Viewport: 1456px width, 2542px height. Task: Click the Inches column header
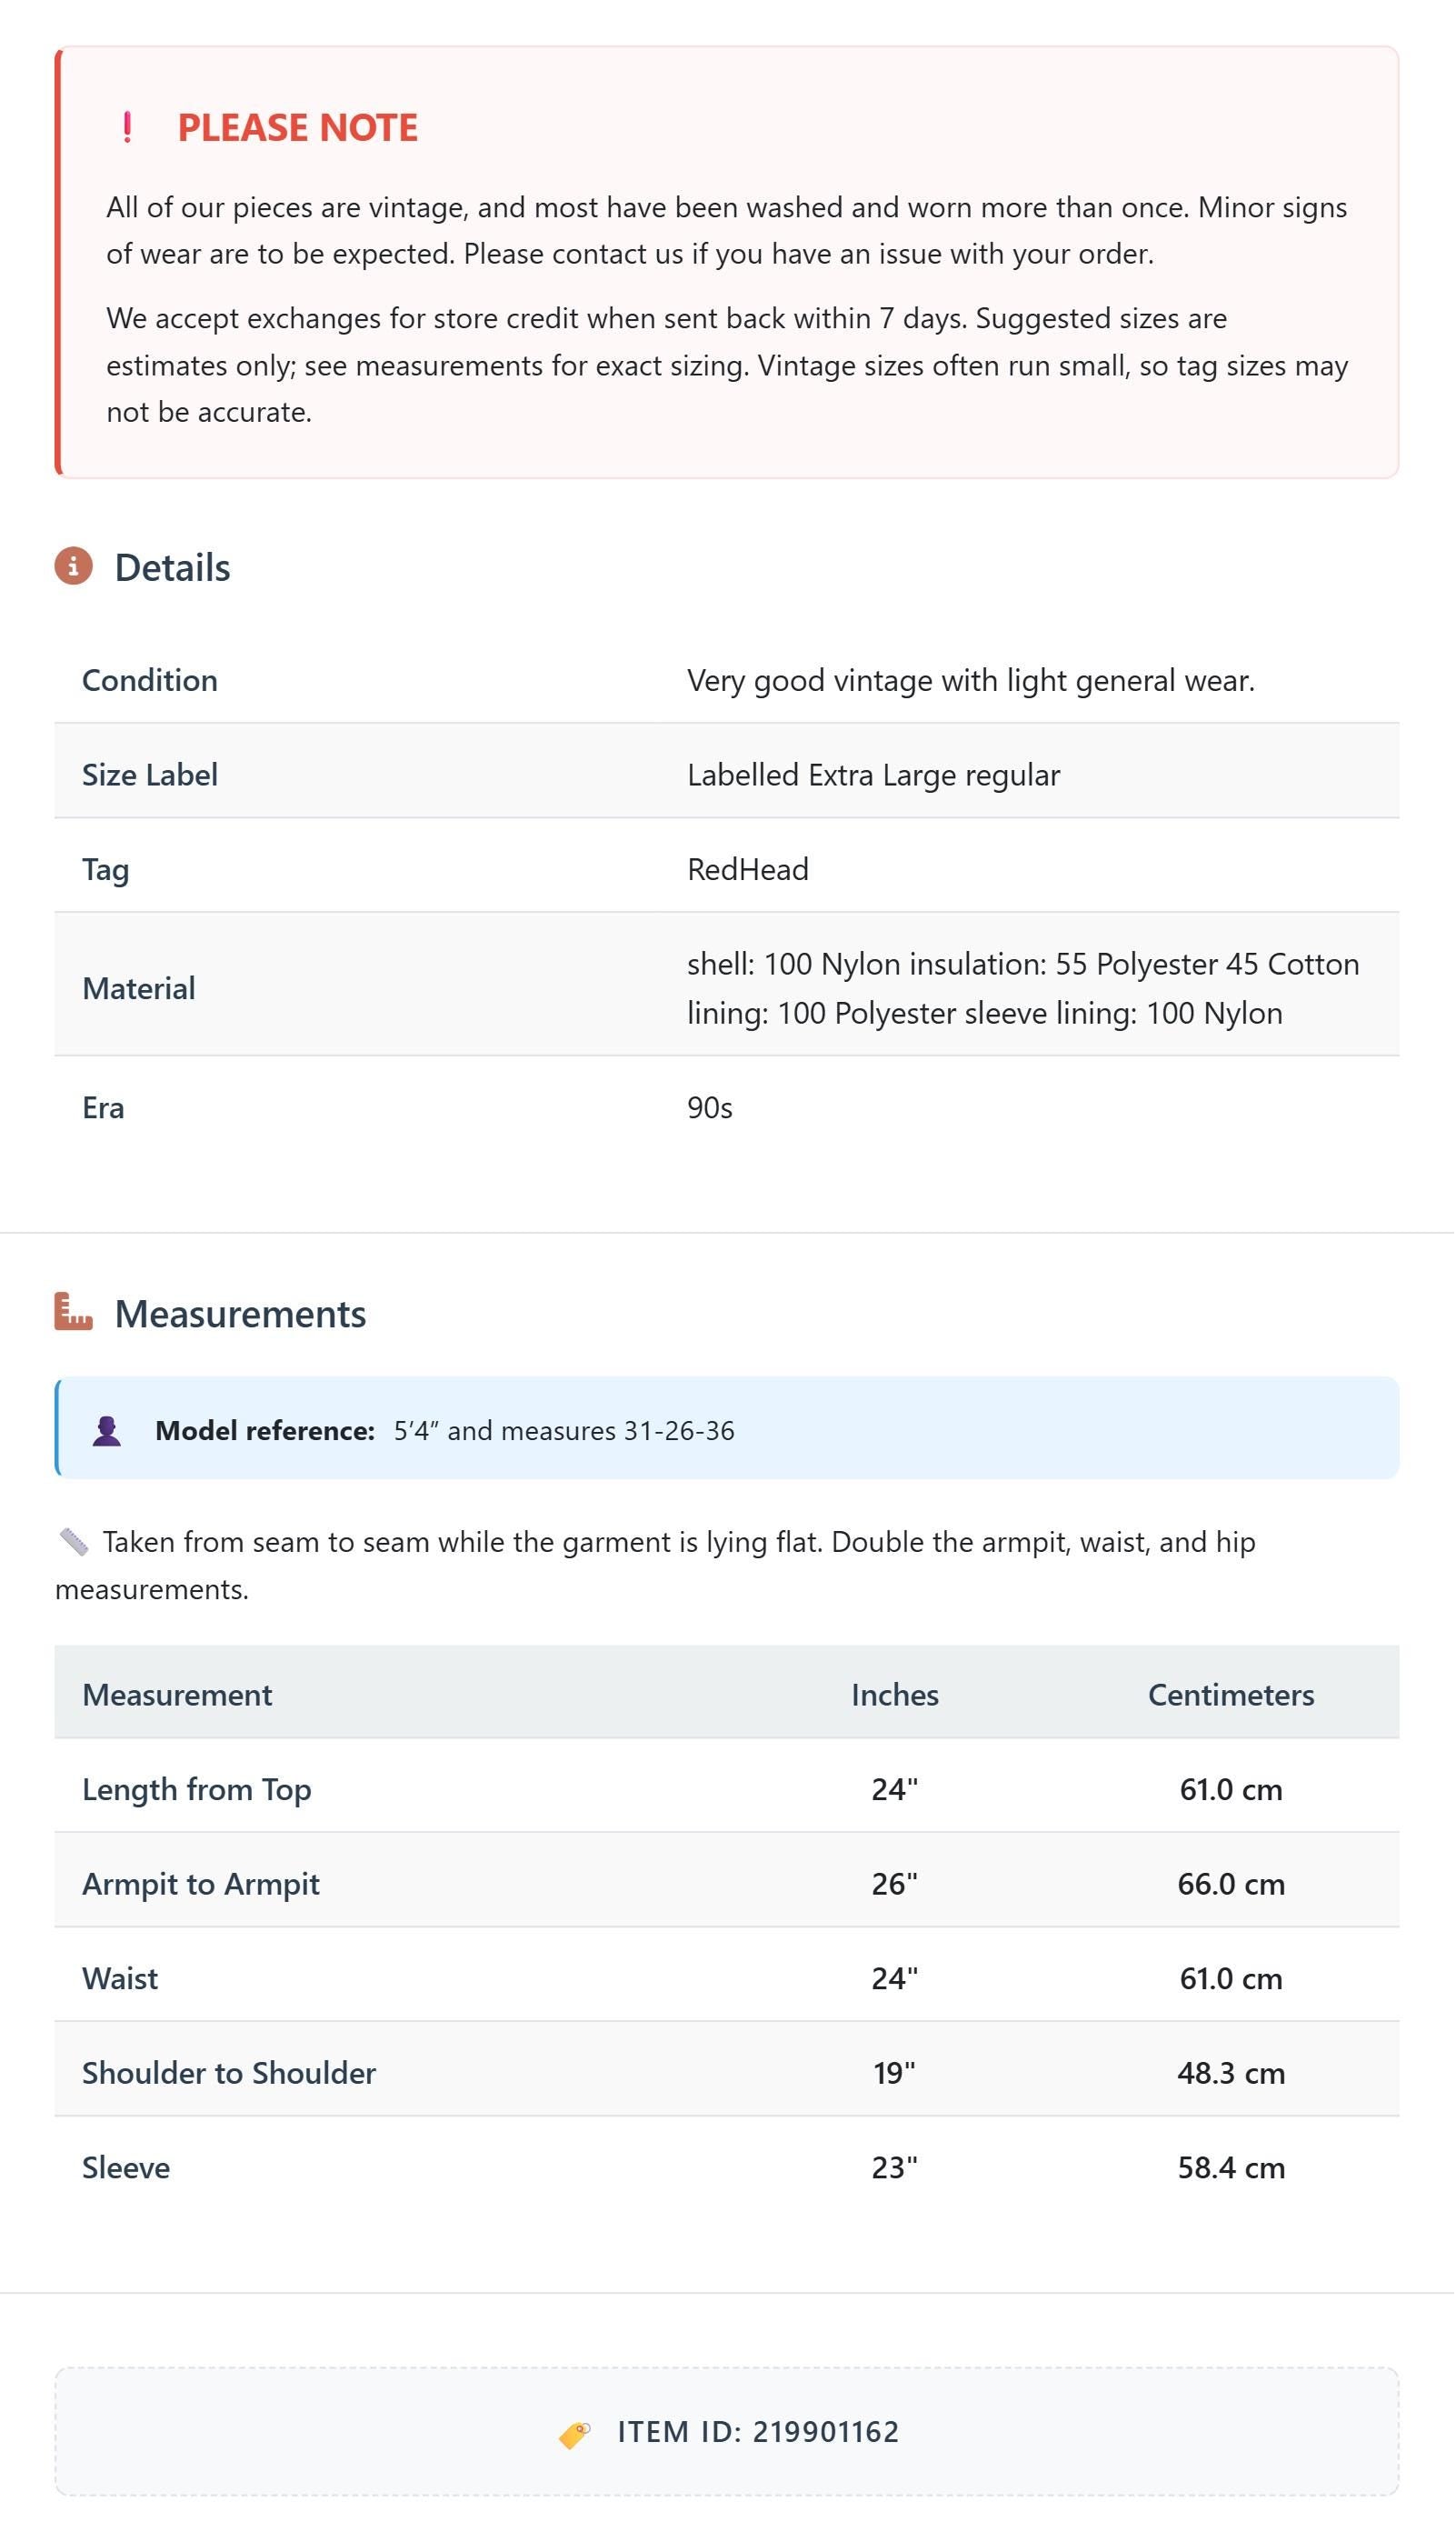(x=894, y=1694)
